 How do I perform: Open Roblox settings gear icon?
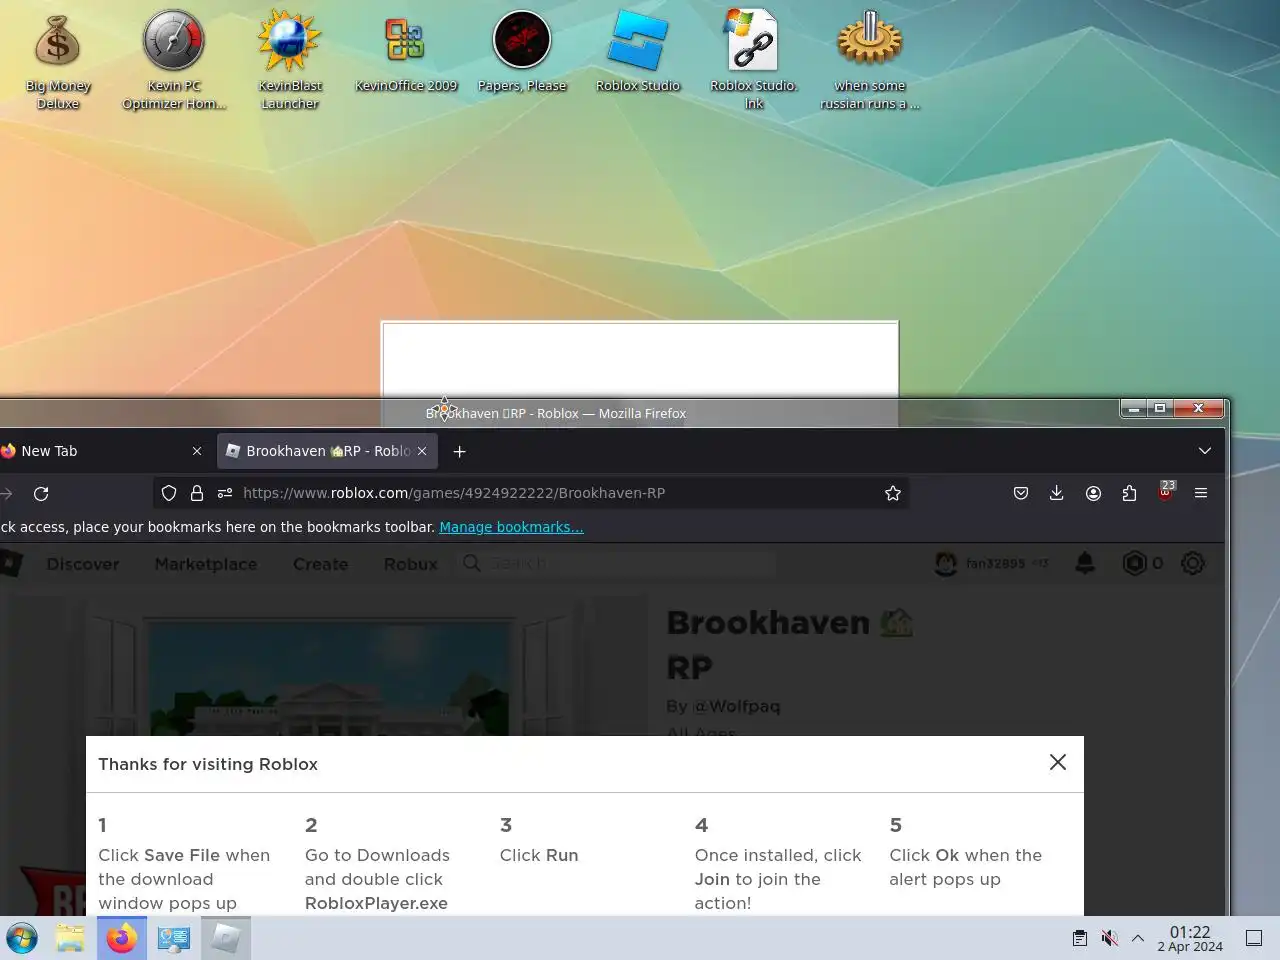click(x=1193, y=564)
